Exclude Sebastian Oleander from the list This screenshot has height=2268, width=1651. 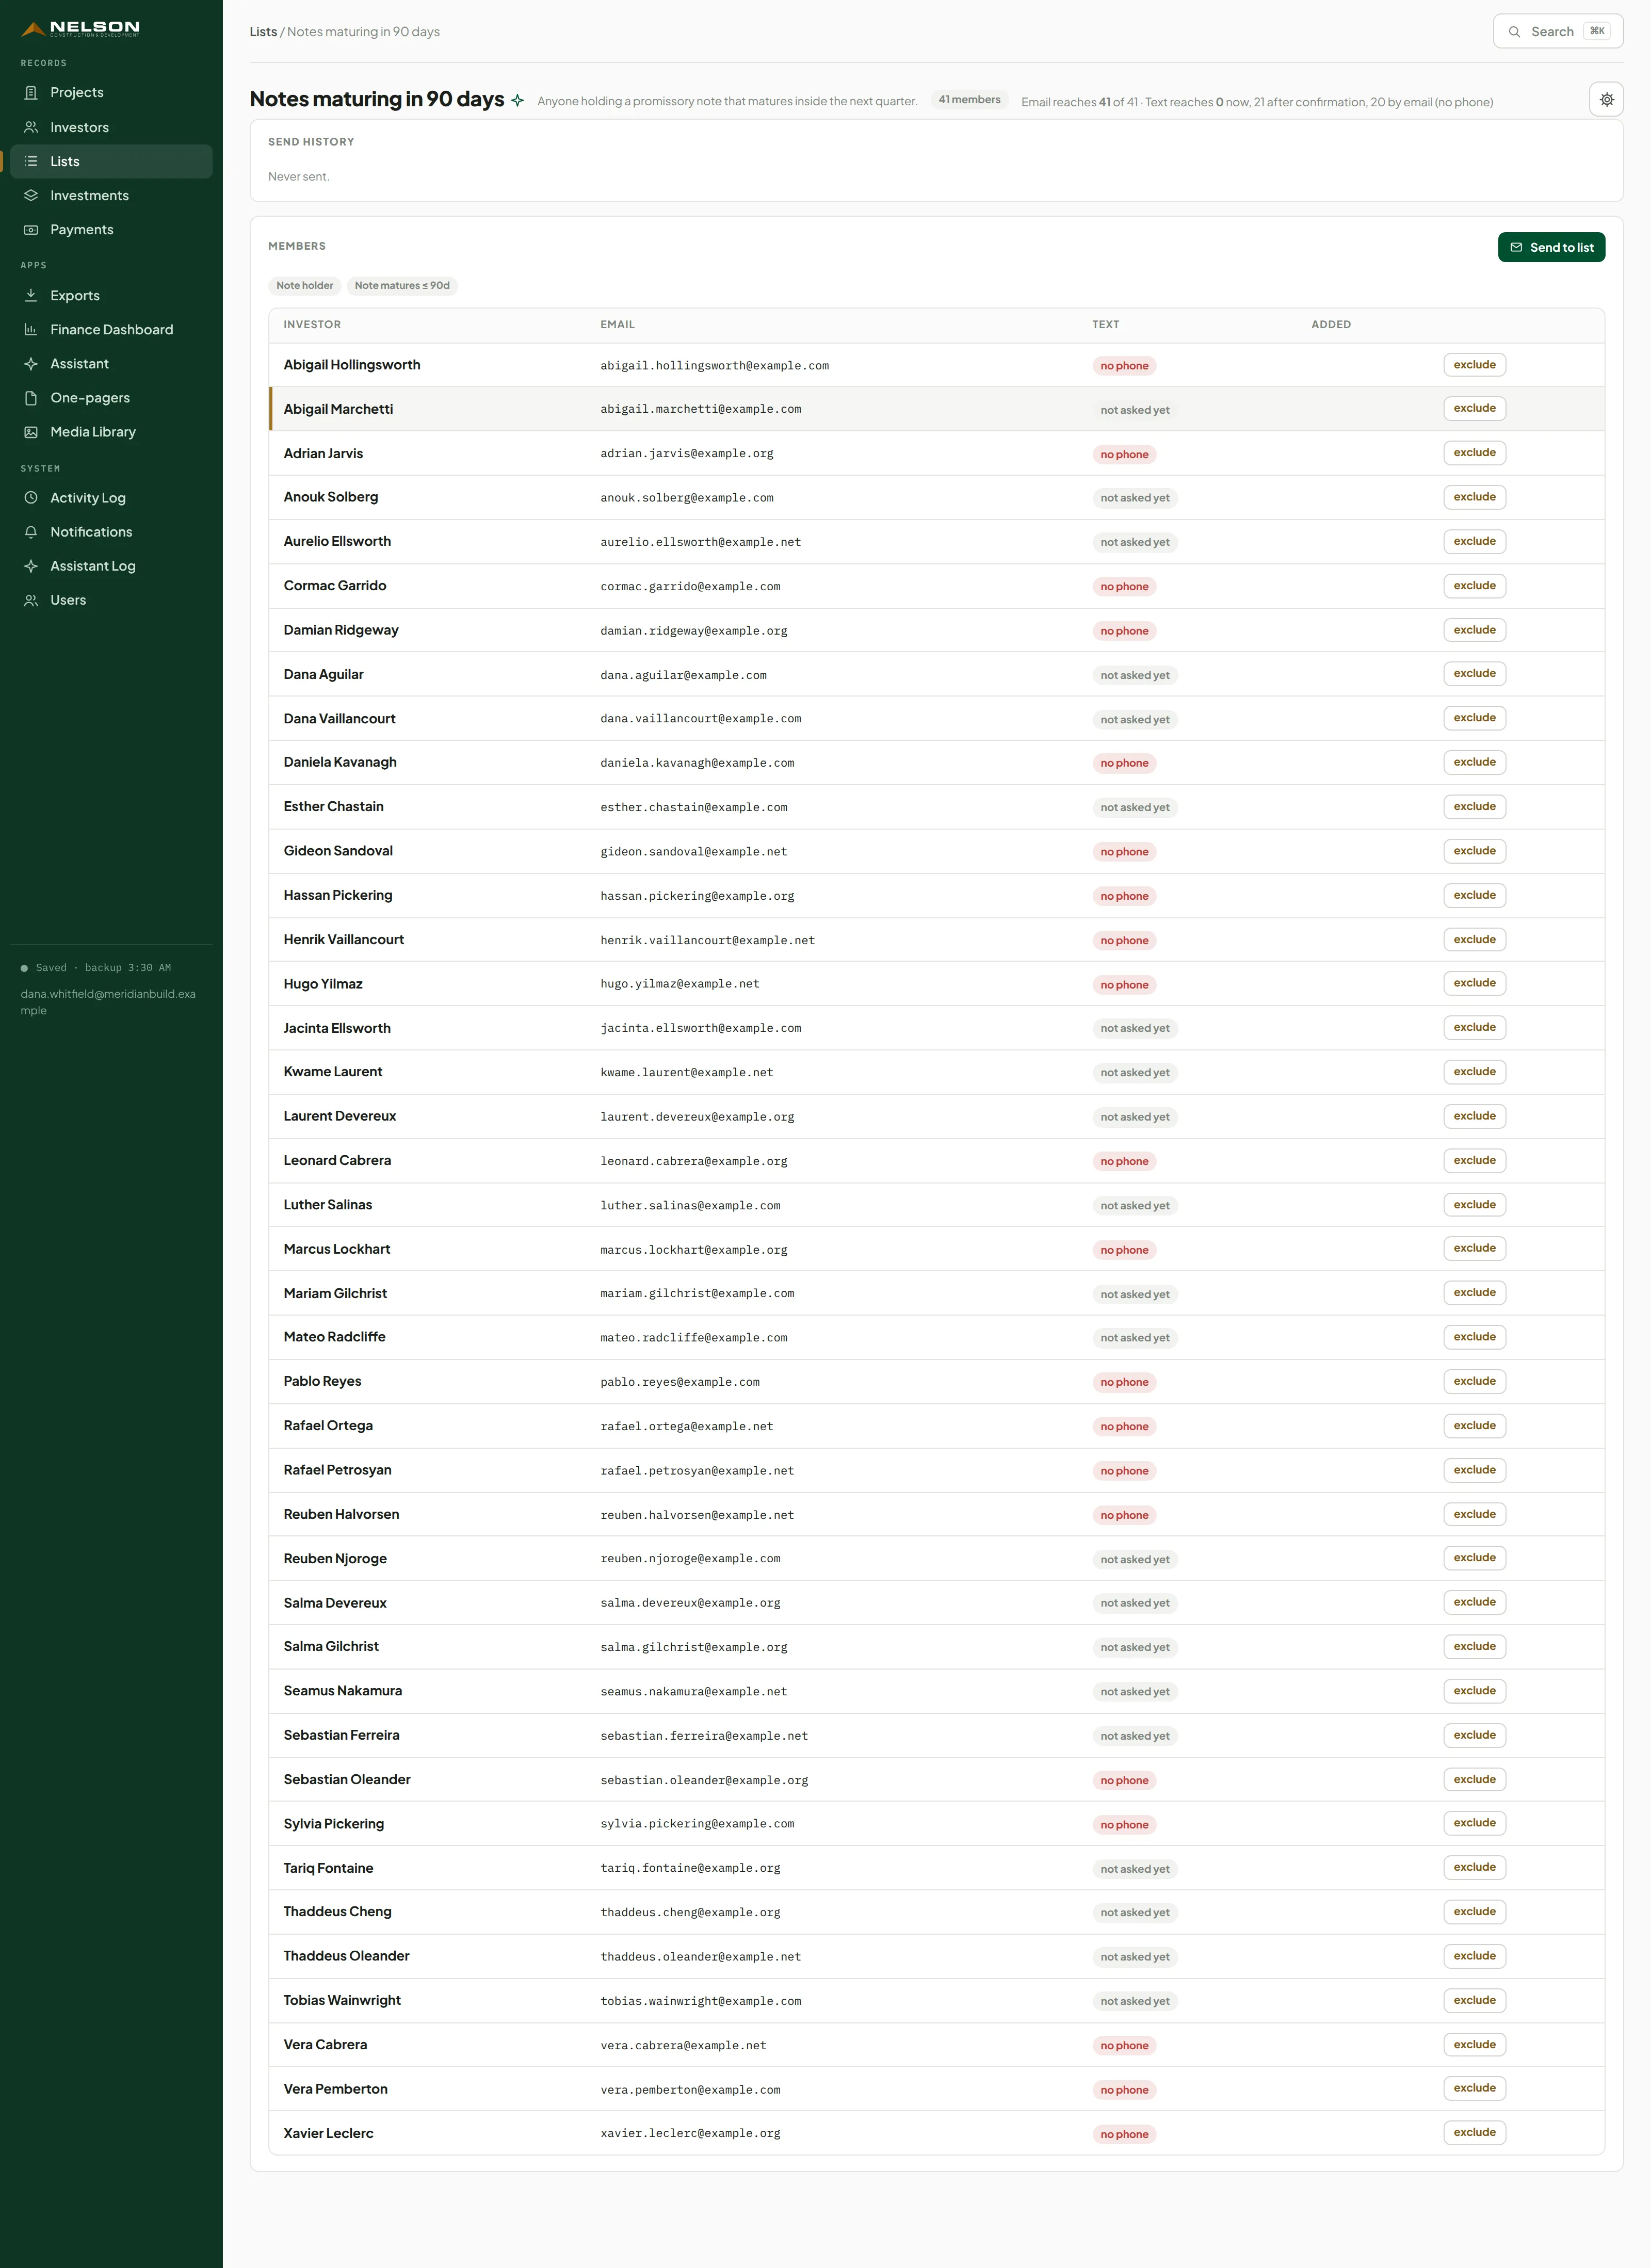pos(1474,1779)
